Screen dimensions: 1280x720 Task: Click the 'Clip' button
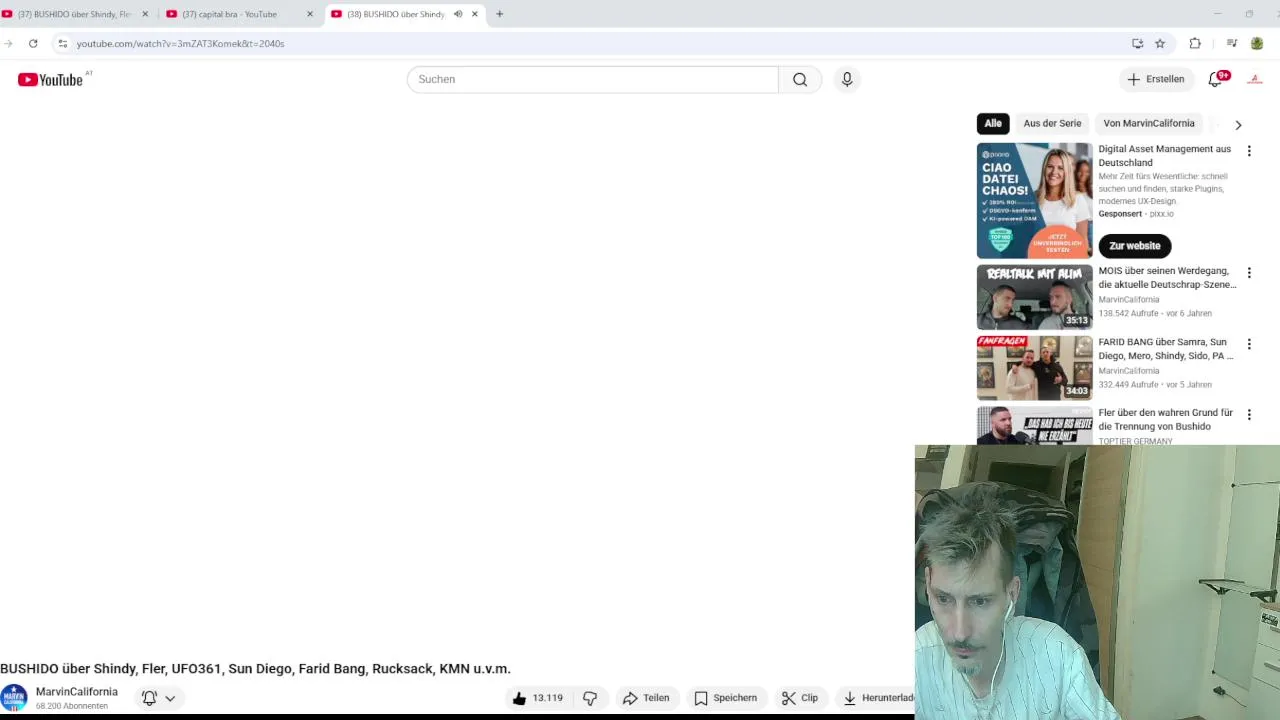pyautogui.click(x=800, y=698)
